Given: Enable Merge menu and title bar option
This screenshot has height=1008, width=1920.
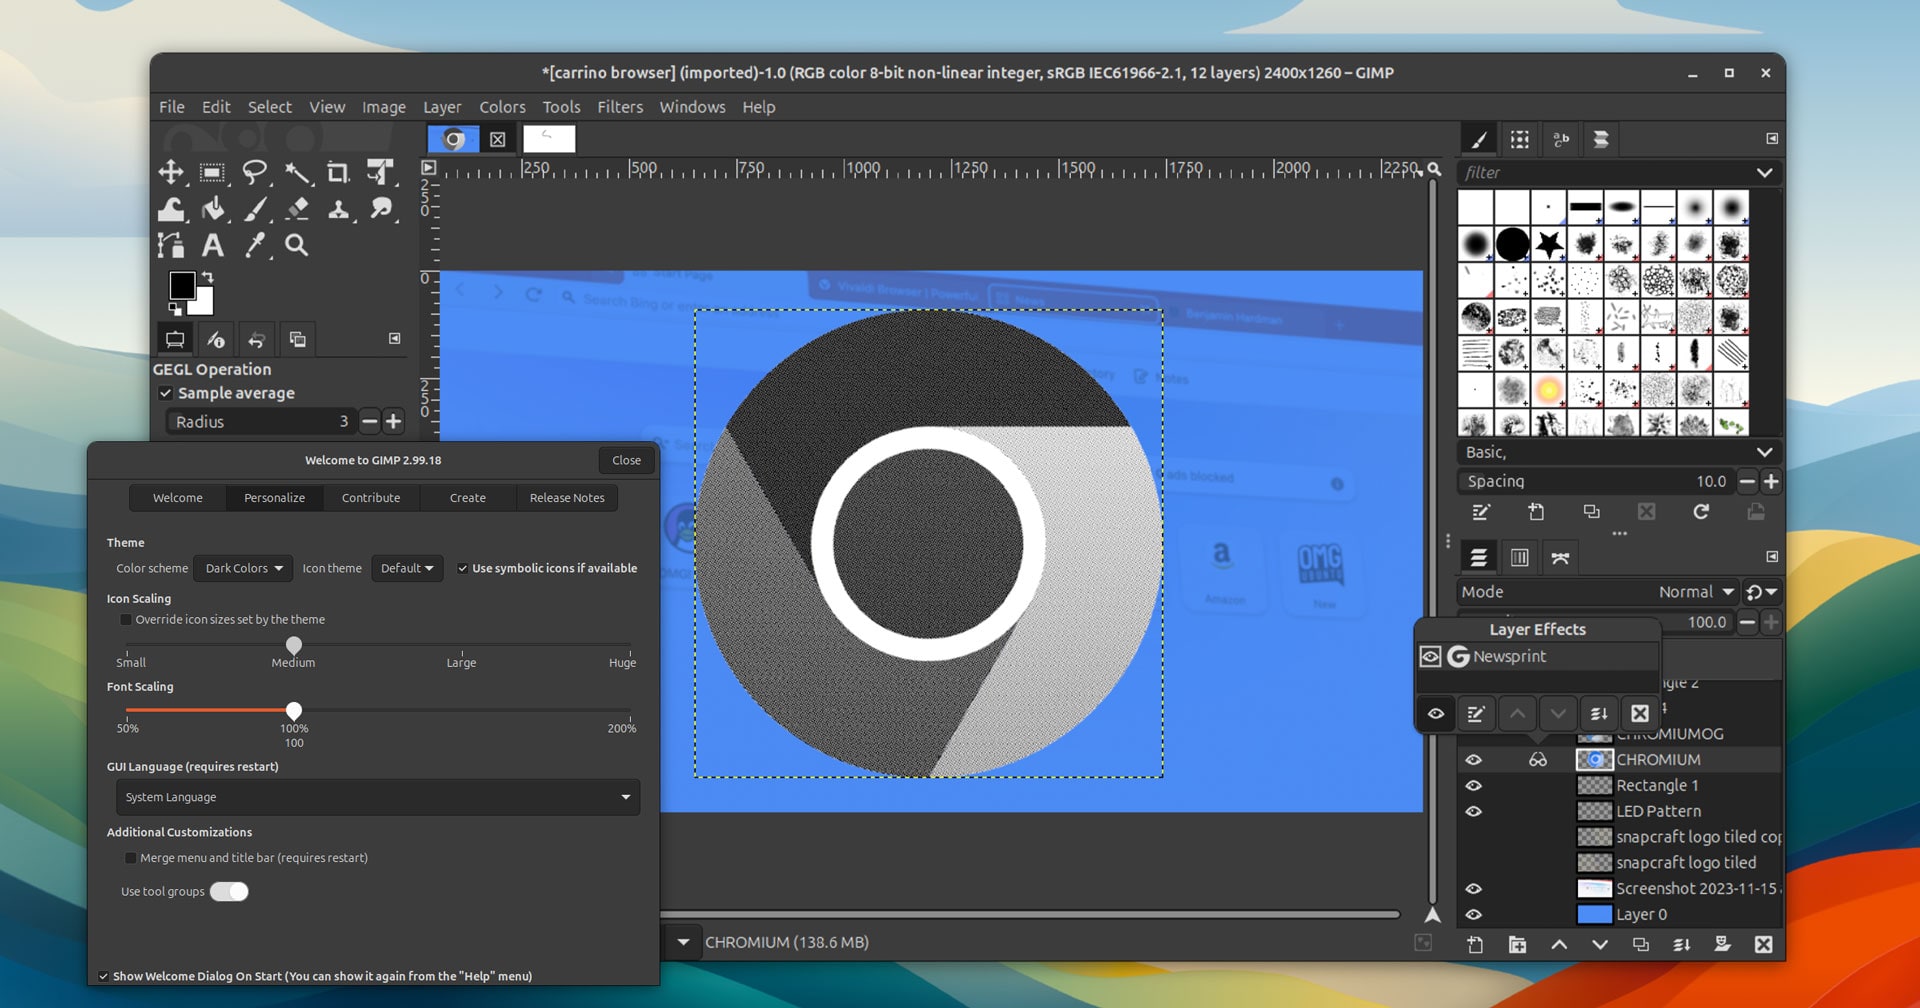Looking at the screenshot, I should click(x=130, y=858).
